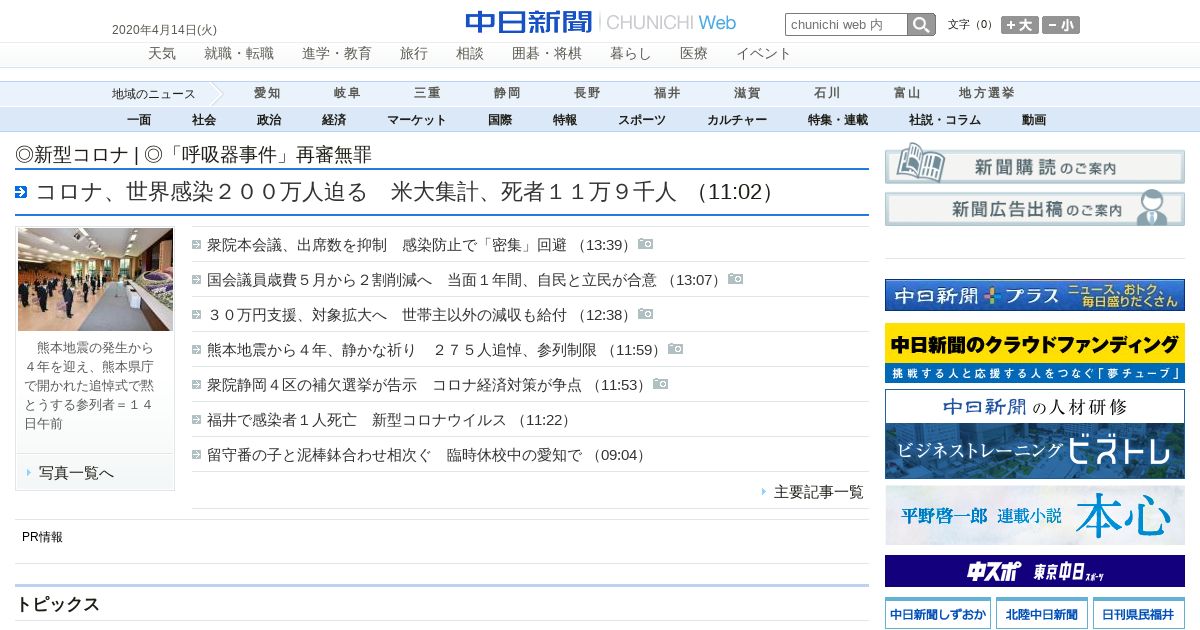Go to the カルチャー section

pyautogui.click(x=737, y=120)
